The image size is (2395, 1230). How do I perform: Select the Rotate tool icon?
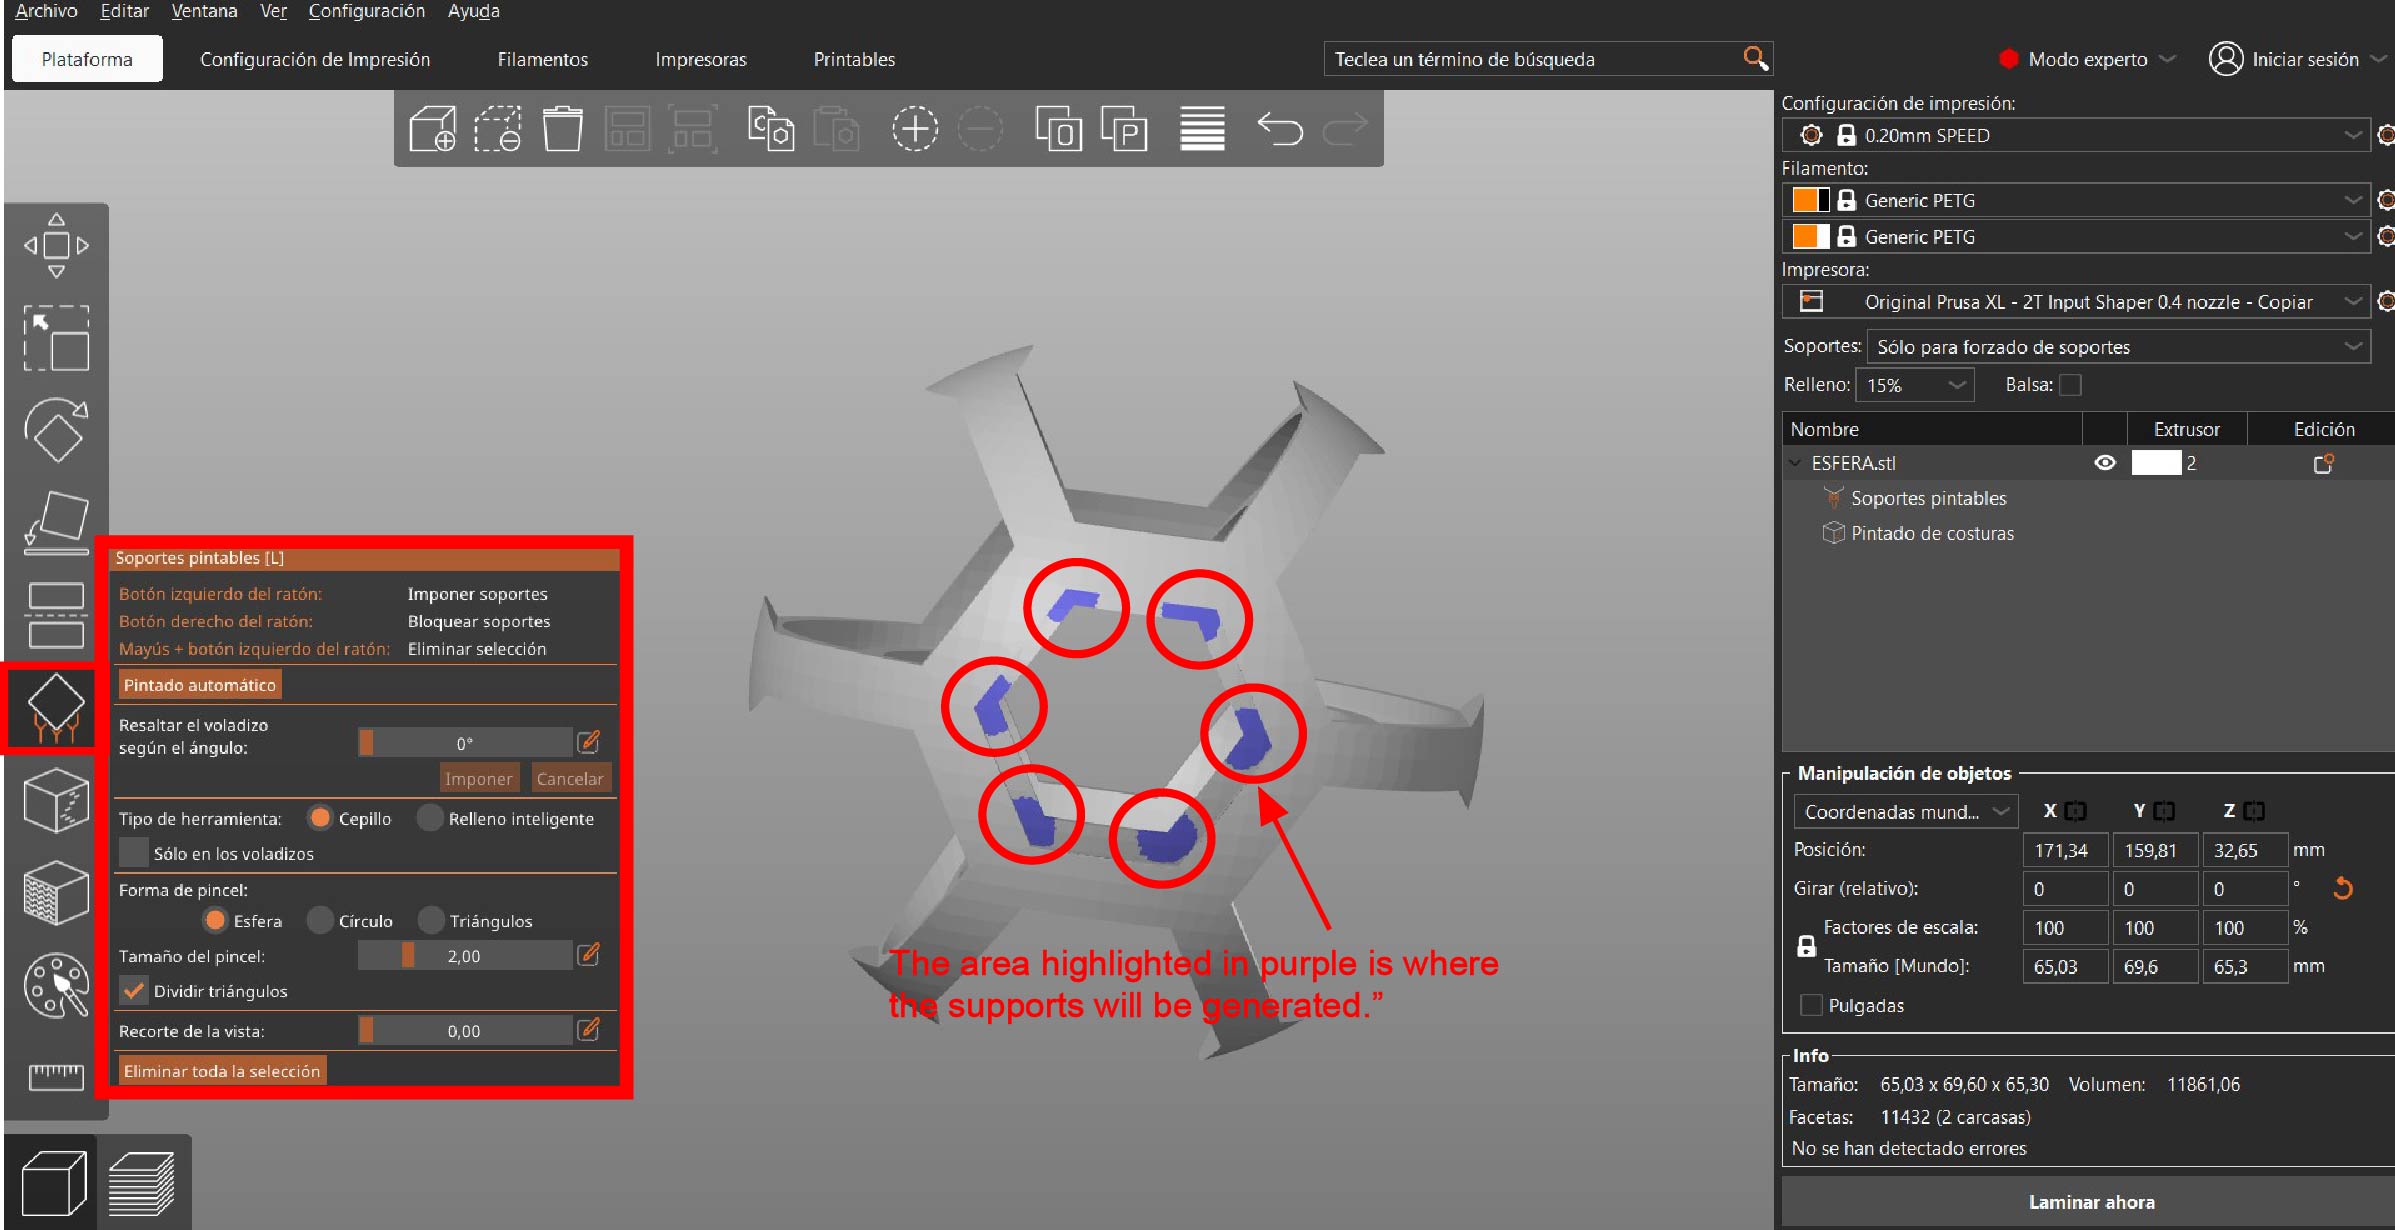click(56, 430)
